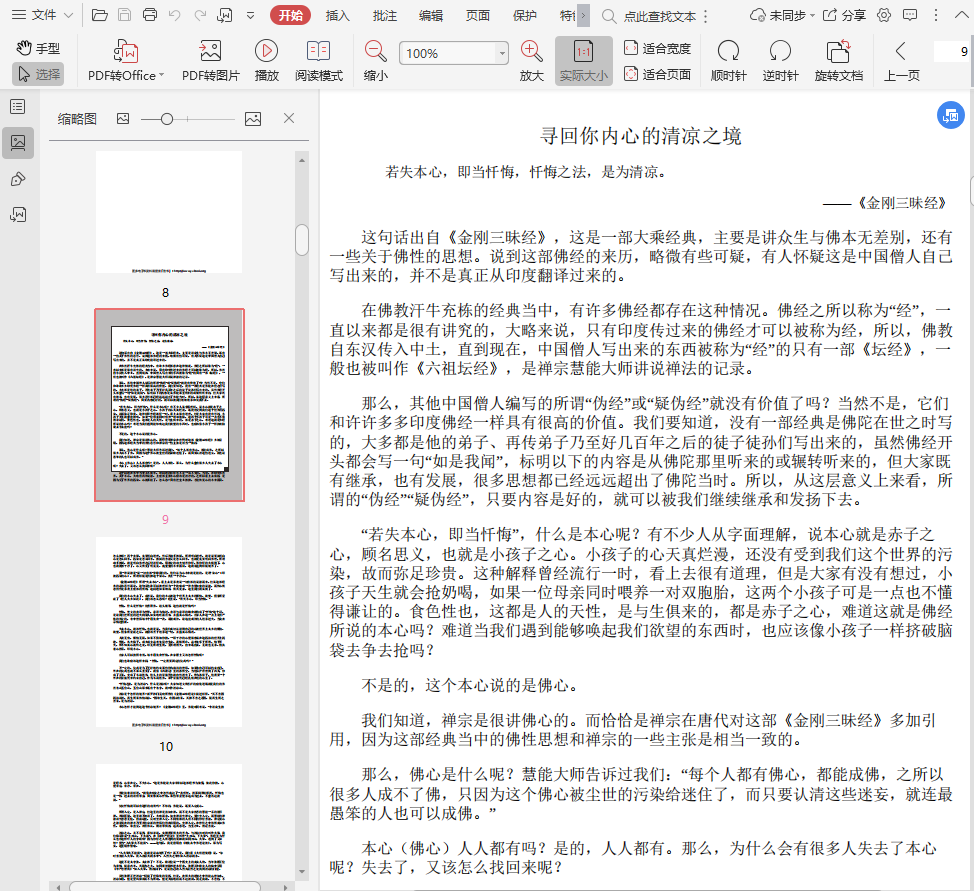Screen dimensions: 974x891
Task: Click the large thumbnail size icon
Action: (x=253, y=119)
